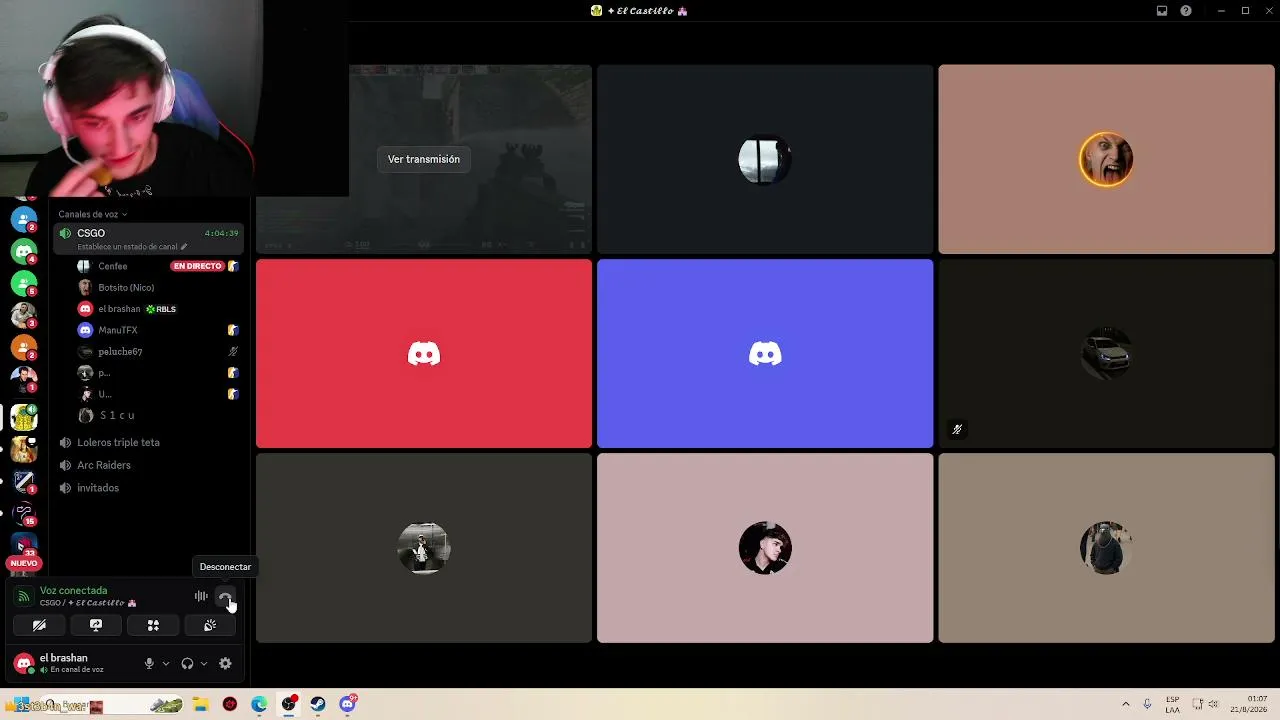
Task: Mute the microphone in user panel
Action: click(149, 663)
